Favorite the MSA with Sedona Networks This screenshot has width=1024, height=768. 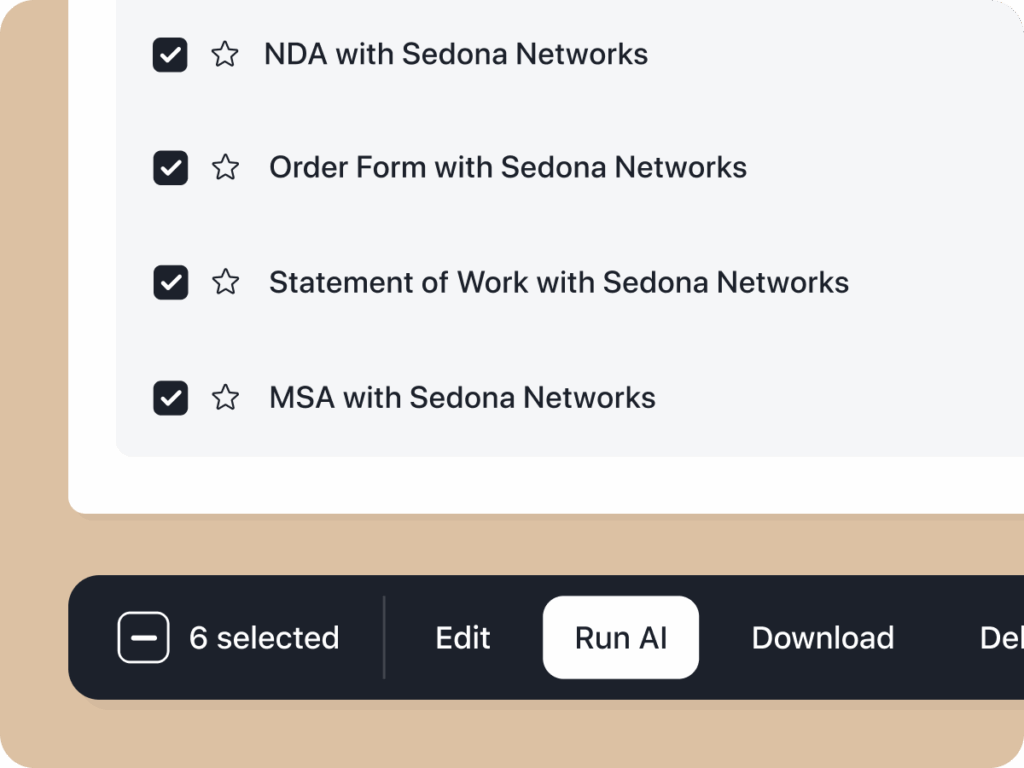click(x=226, y=398)
